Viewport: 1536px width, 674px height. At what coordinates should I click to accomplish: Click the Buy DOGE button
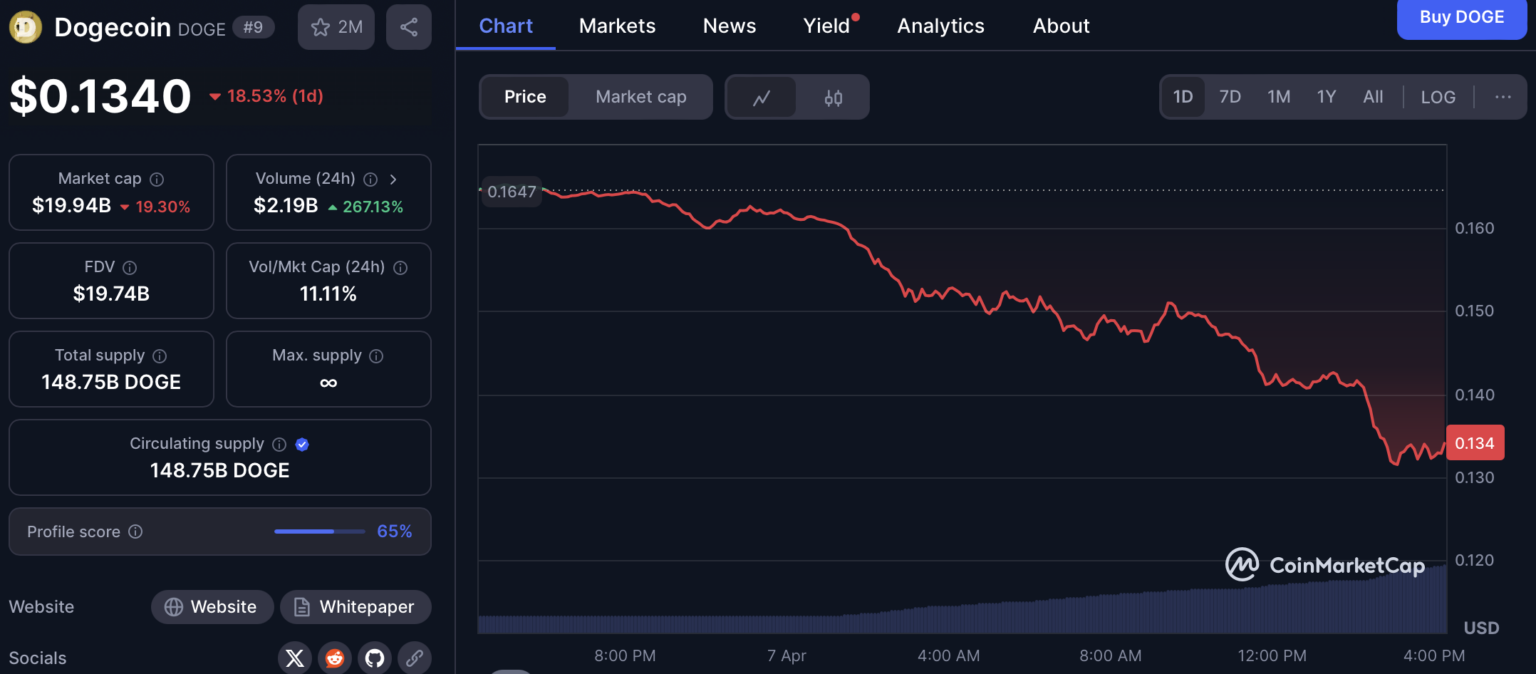[1461, 18]
